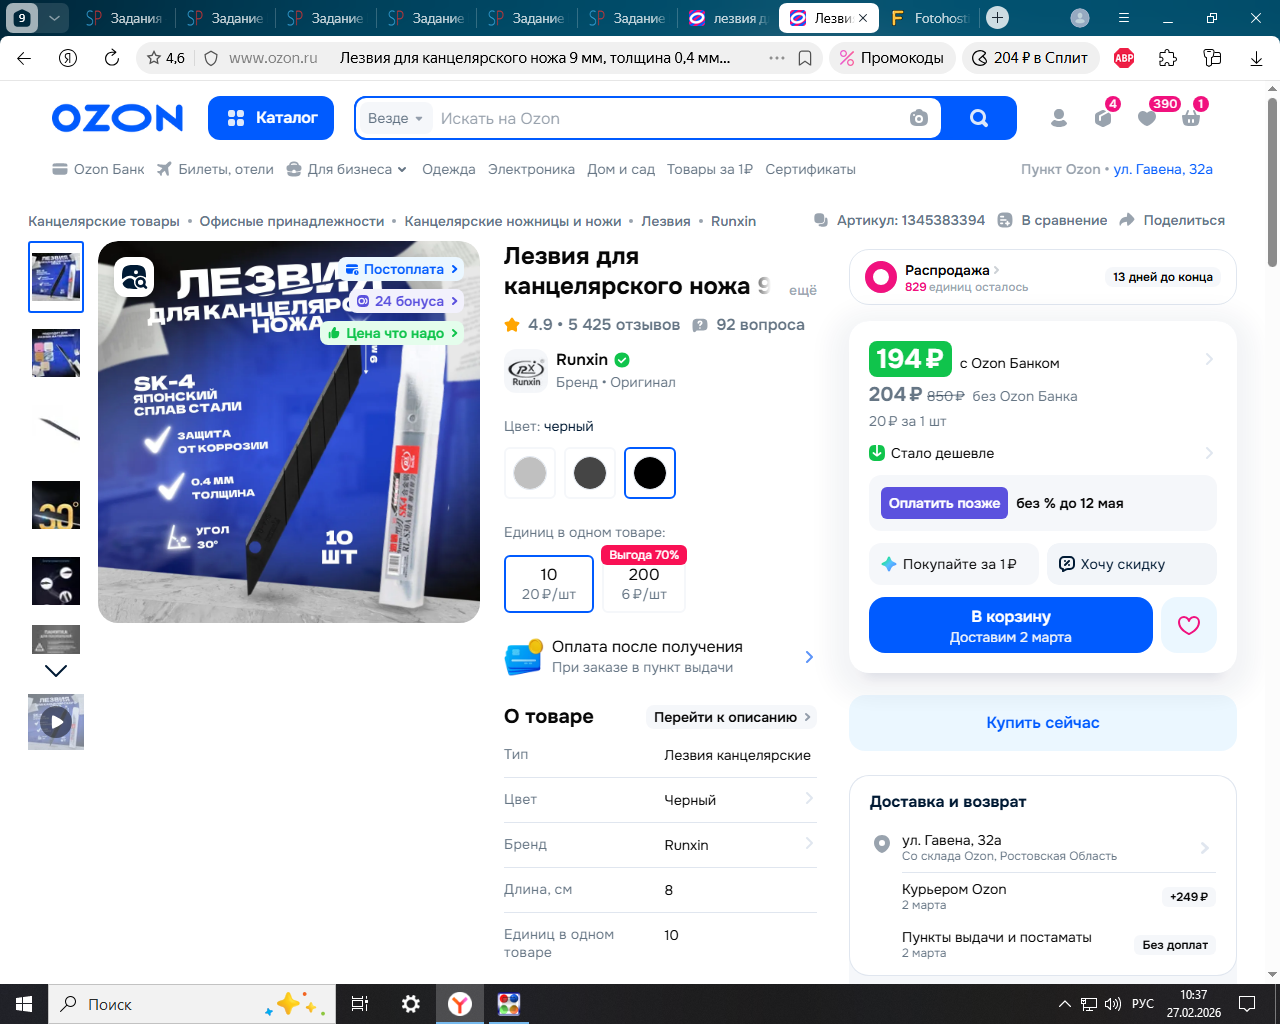Open the 'Канцелярские товары' breadcrumb
Screen dimensions: 1280x1024
point(104,221)
